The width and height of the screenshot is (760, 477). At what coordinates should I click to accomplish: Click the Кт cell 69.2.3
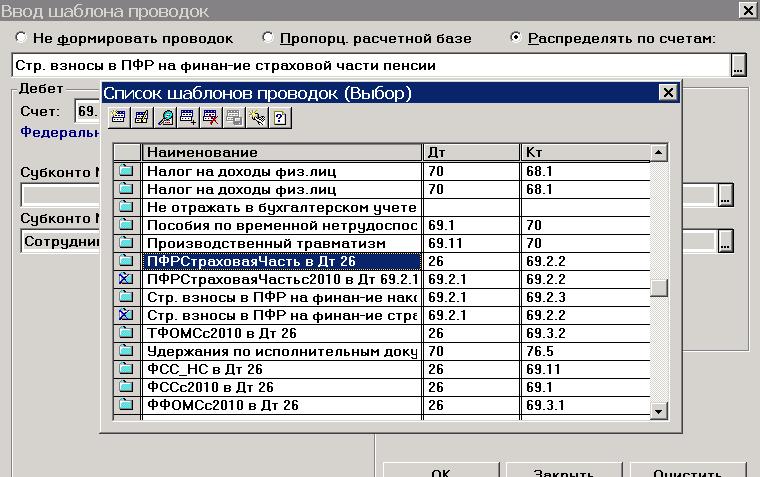coord(586,297)
